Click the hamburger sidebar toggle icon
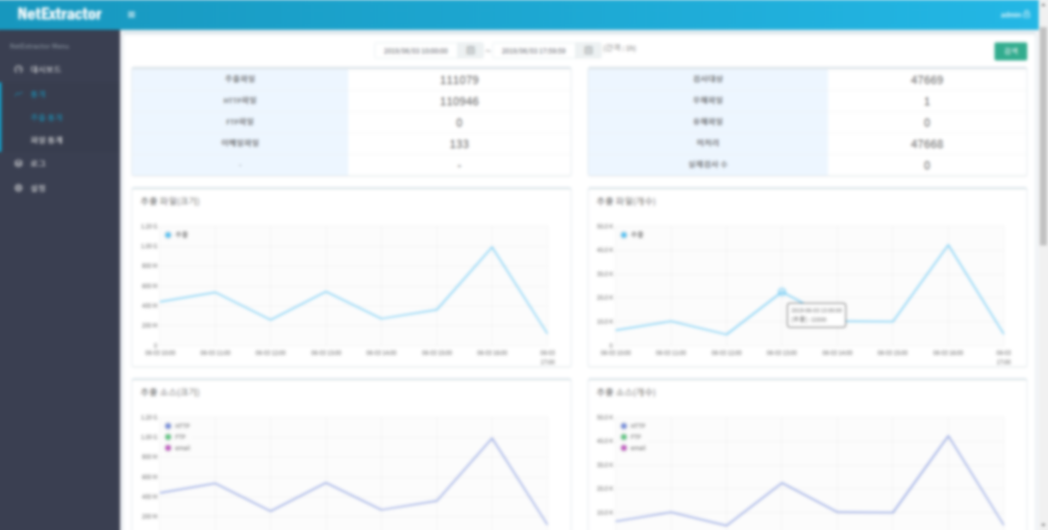Image resolution: width=1048 pixels, height=530 pixels. 132,15
